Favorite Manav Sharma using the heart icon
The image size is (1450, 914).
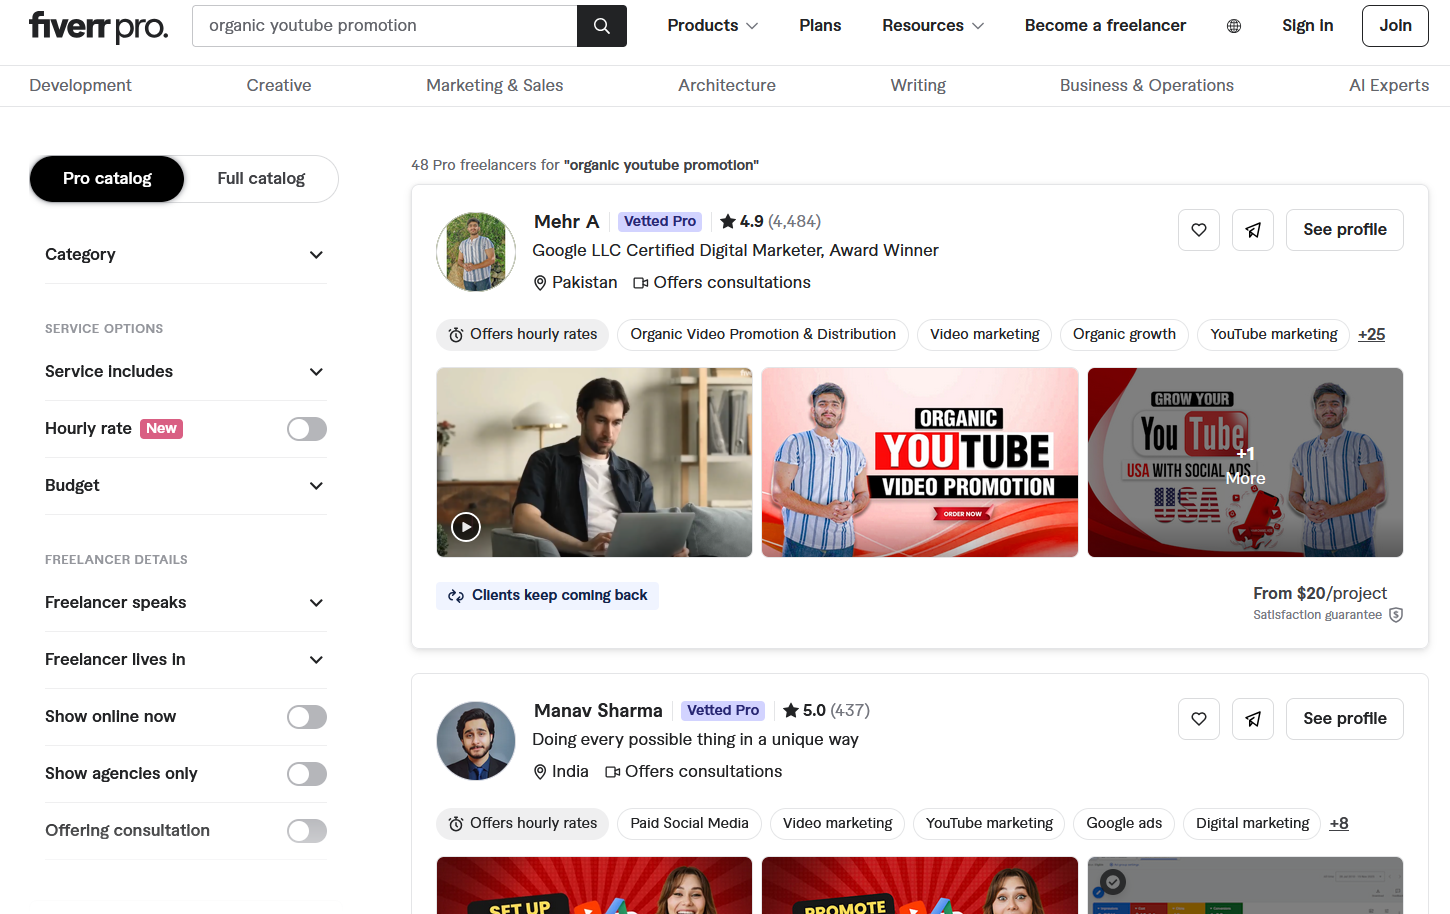tap(1198, 718)
